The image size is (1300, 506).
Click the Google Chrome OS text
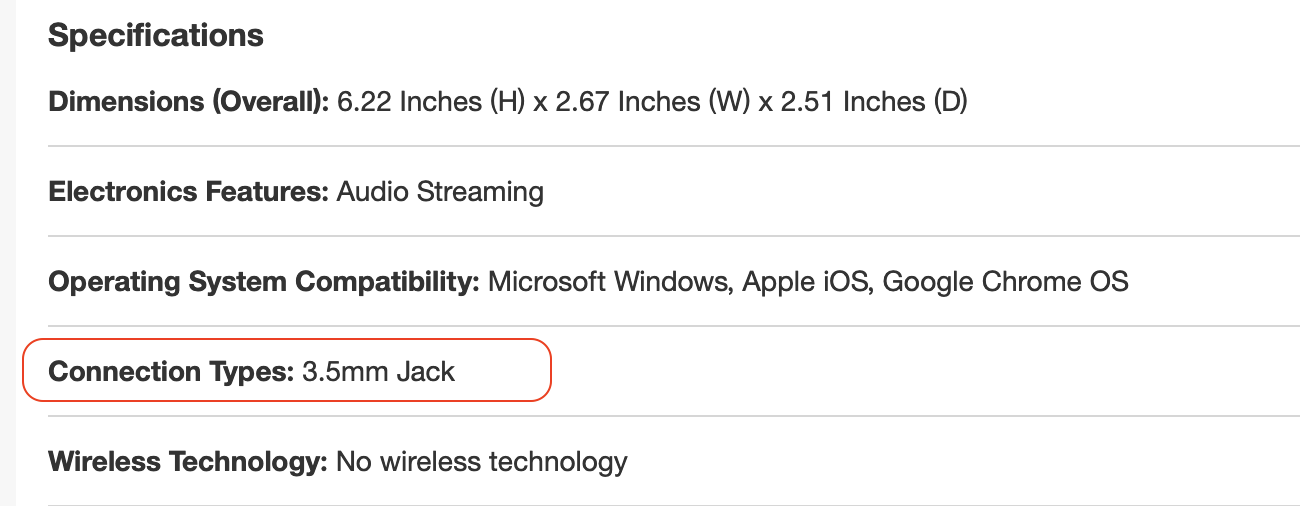(1005, 282)
